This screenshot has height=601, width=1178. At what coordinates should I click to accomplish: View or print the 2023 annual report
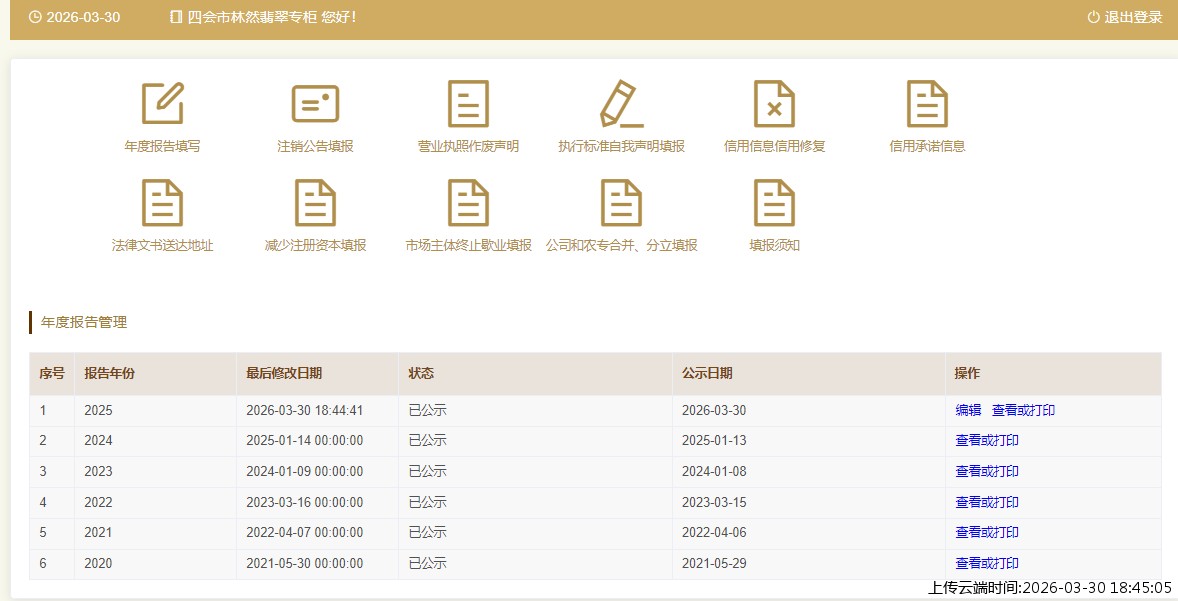pos(987,471)
